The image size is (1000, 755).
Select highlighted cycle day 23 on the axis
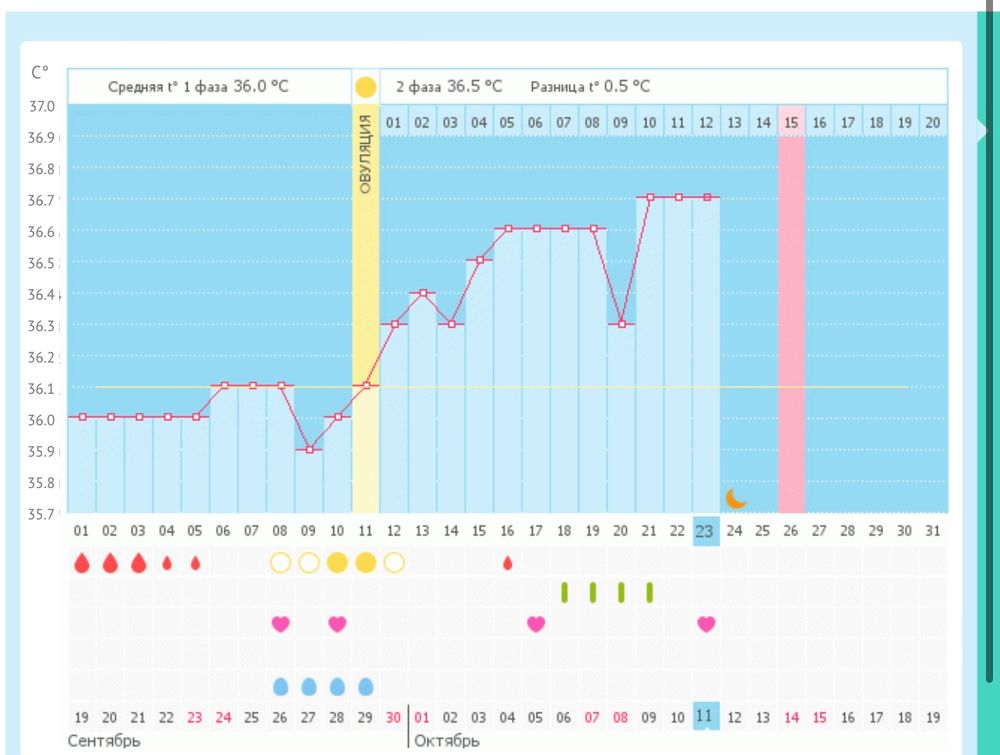point(706,530)
